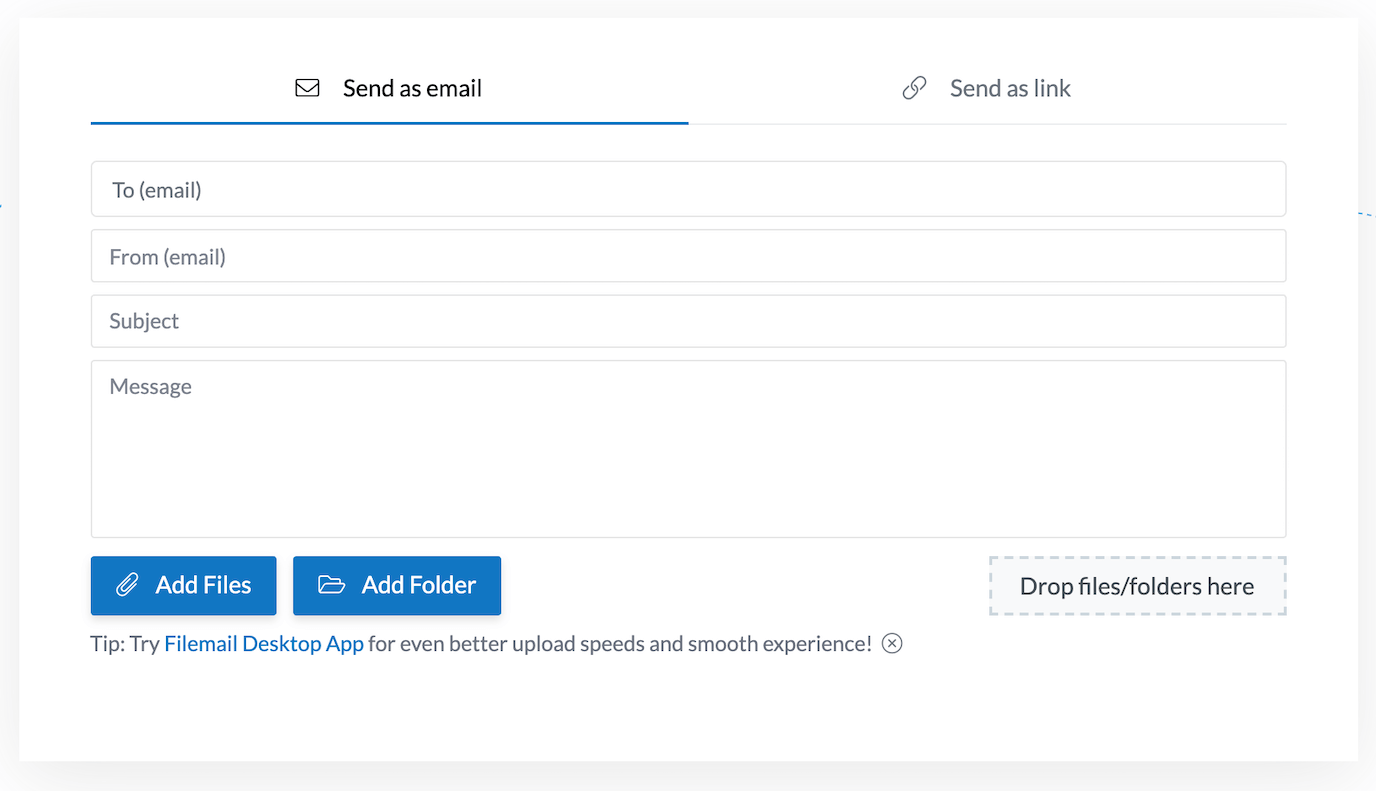Click the Drop files/folders here area
This screenshot has height=791, width=1376.
[1137, 586]
